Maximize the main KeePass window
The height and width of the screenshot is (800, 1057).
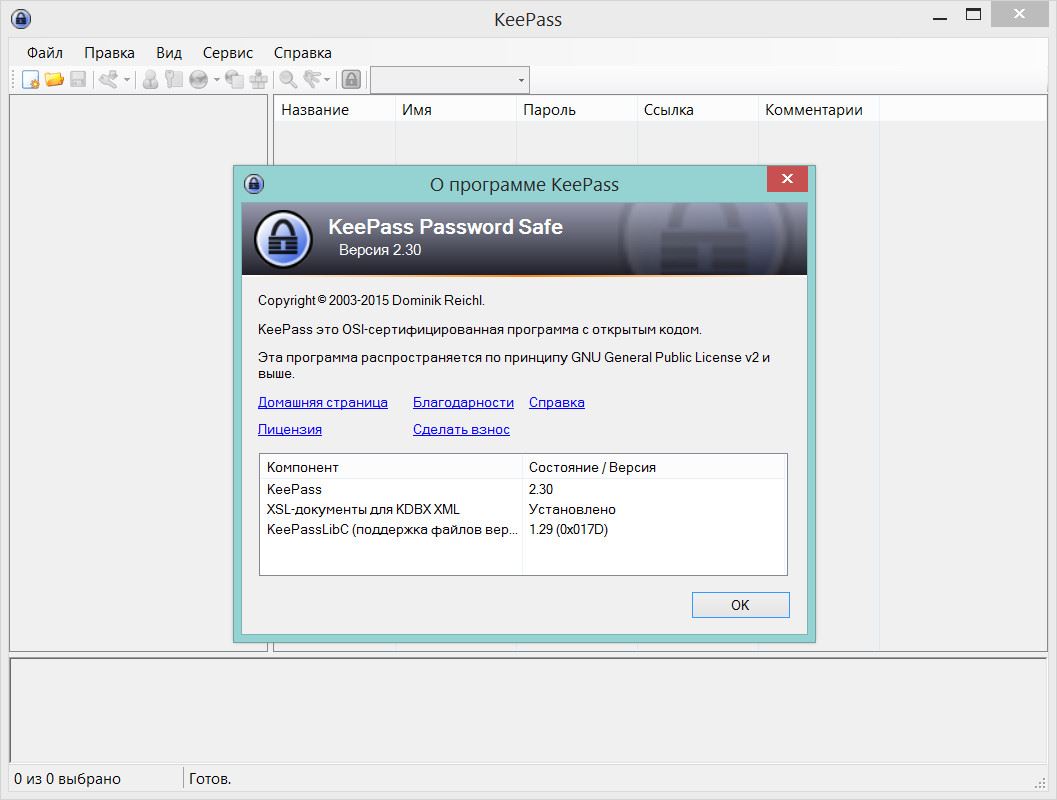[973, 14]
